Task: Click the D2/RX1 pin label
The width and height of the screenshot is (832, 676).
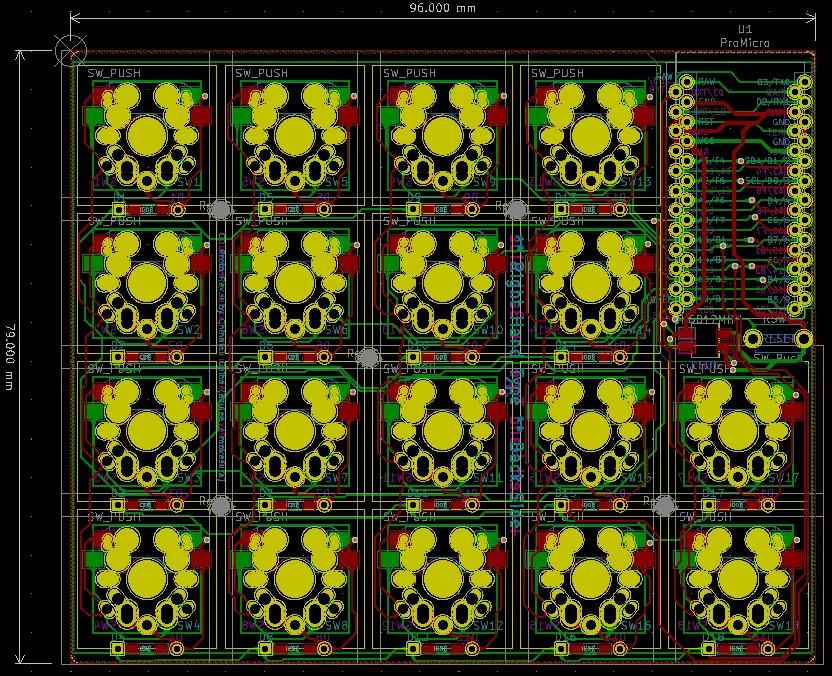Action: (x=772, y=101)
